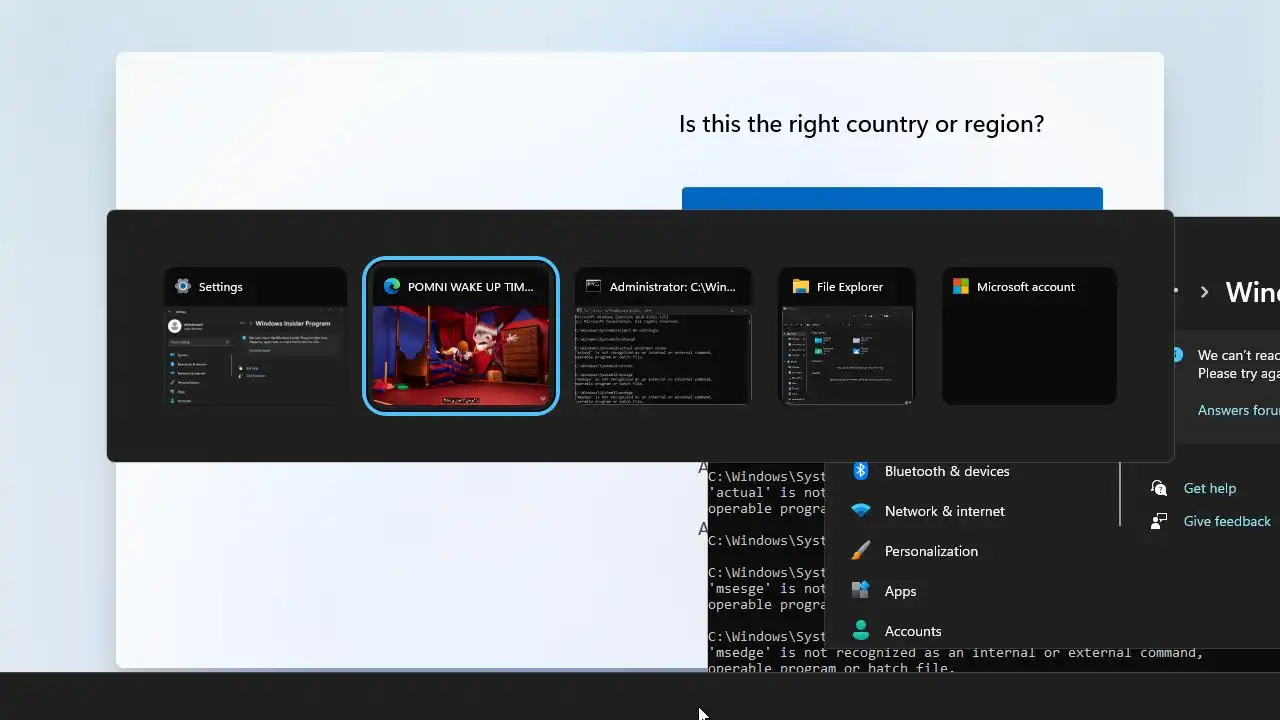Click the Give feedback person icon
Image resolution: width=1280 pixels, height=720 pixels.
[1159, 521]
